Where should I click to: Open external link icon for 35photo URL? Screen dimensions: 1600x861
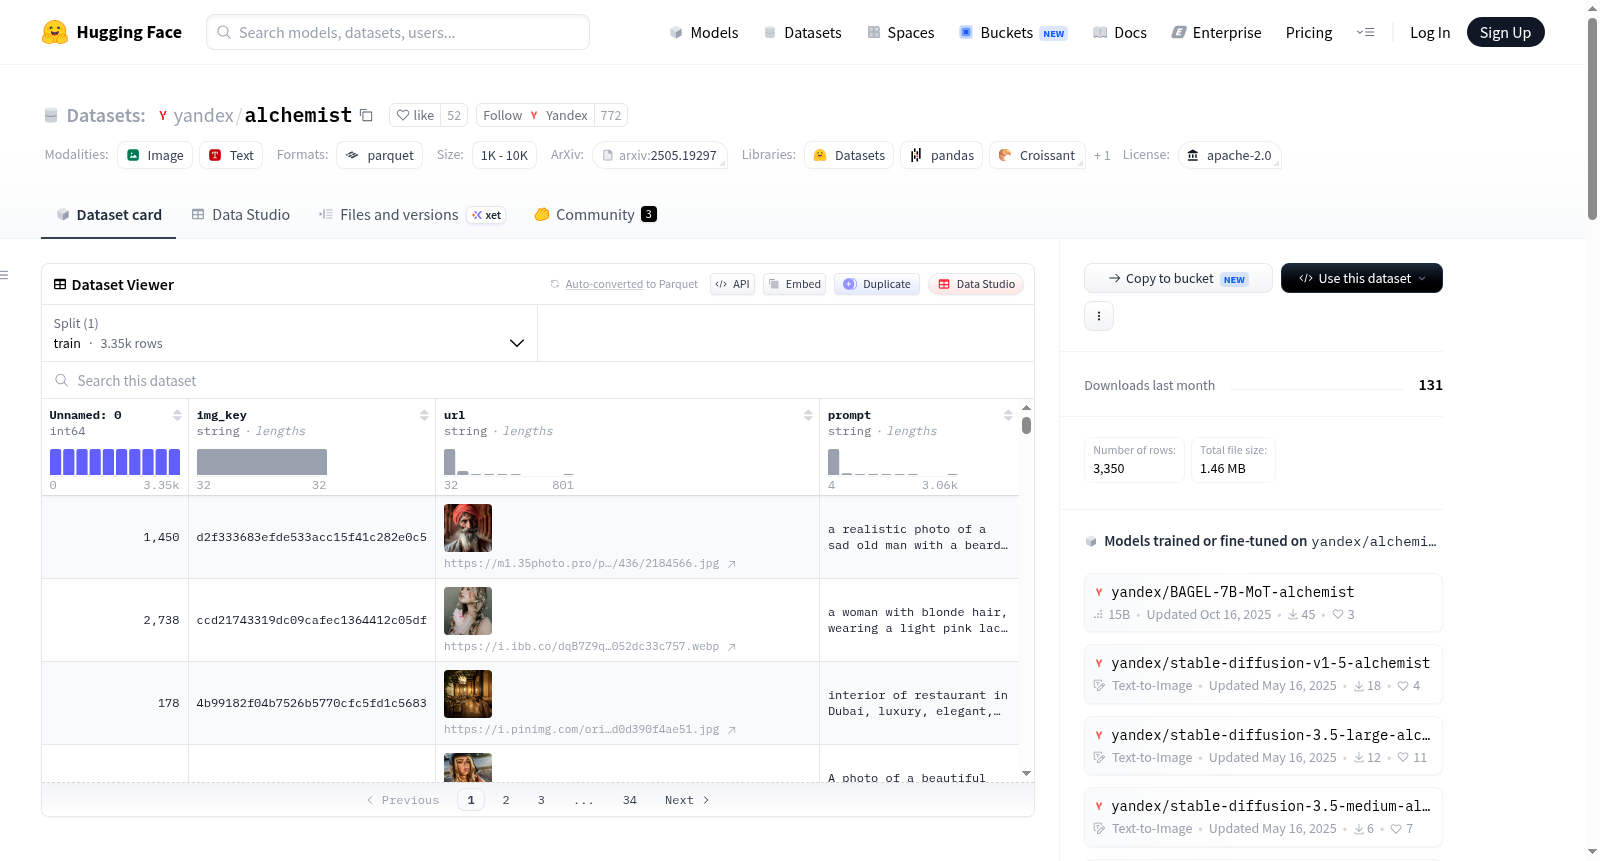(732, 564)
